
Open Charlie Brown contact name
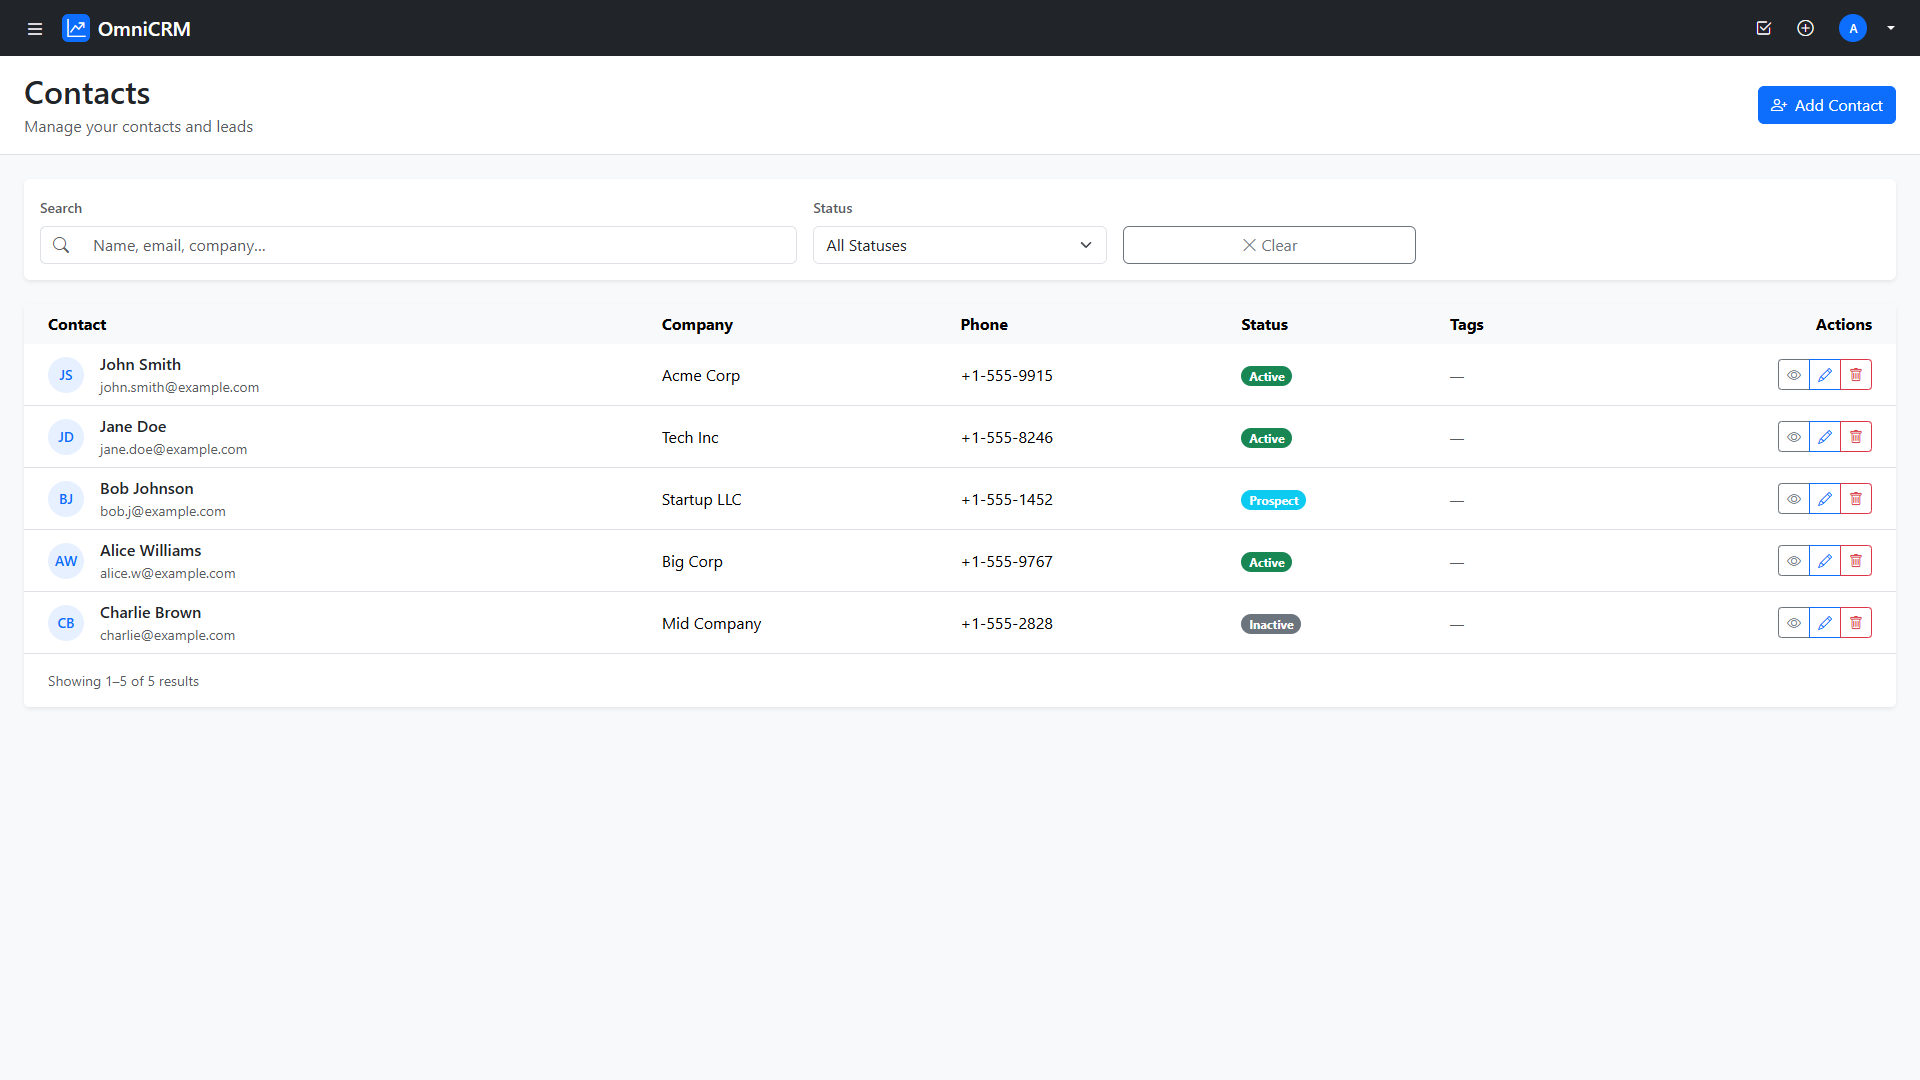click(x=150, y=612)
